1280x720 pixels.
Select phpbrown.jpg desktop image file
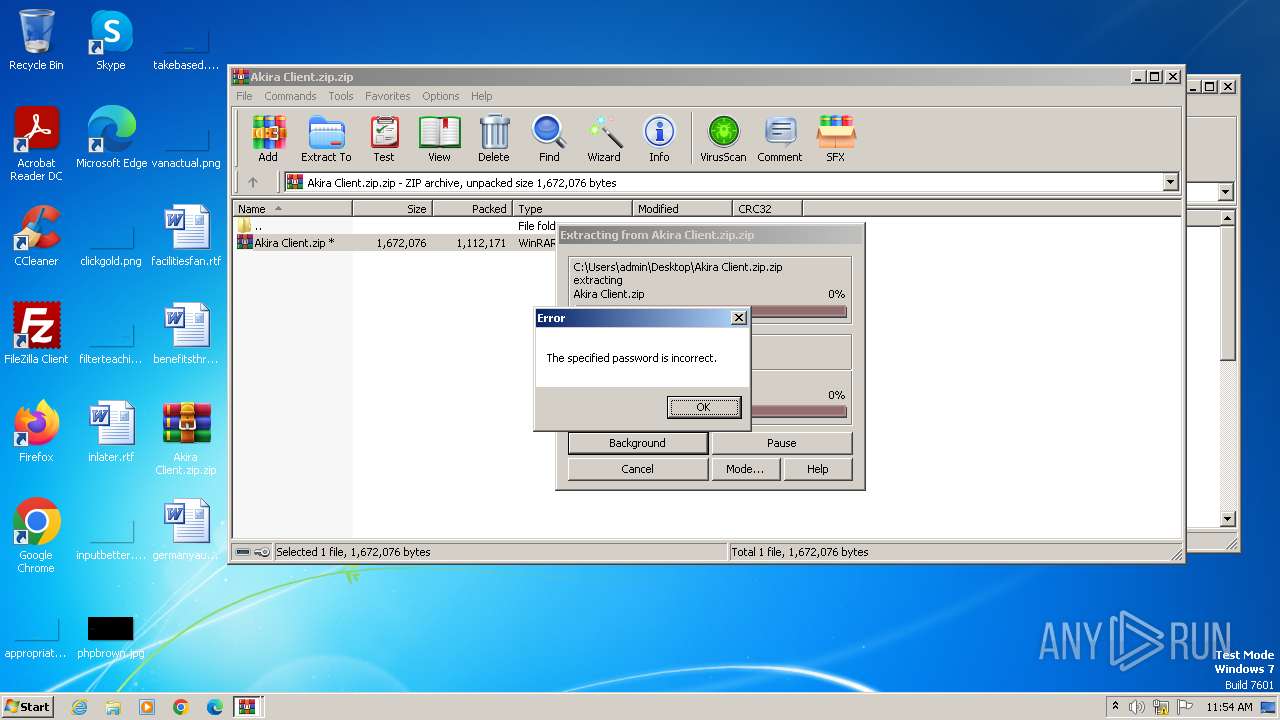click(111, 638)
